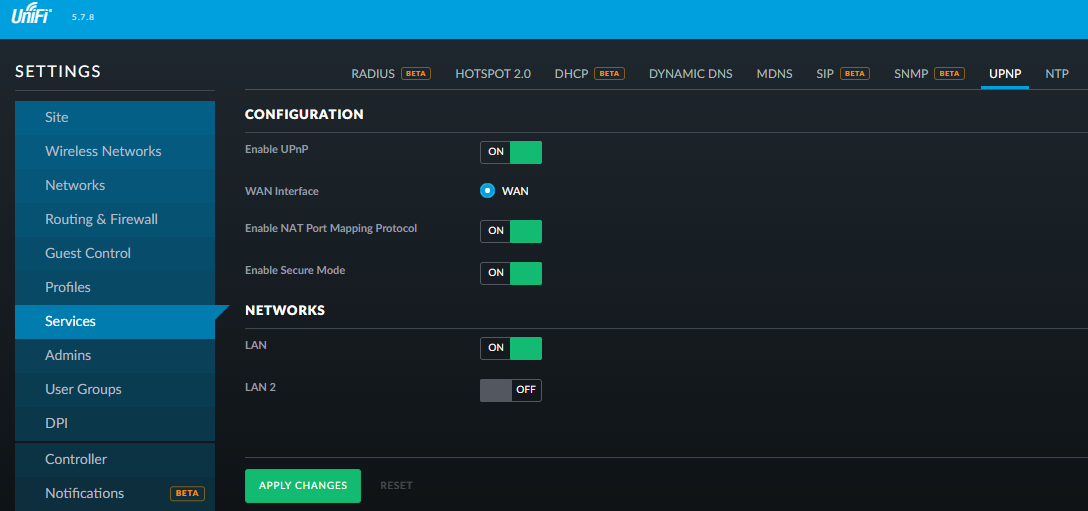The height and width of the screenshot is (511, 1088).
Task: Click the Reset button
Action: coord(396,485)
